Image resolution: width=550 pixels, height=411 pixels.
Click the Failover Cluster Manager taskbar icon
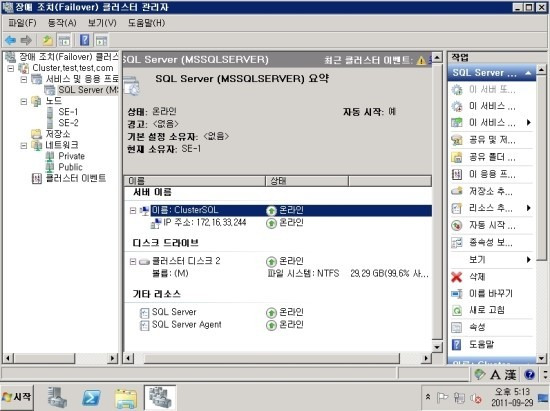160,398
